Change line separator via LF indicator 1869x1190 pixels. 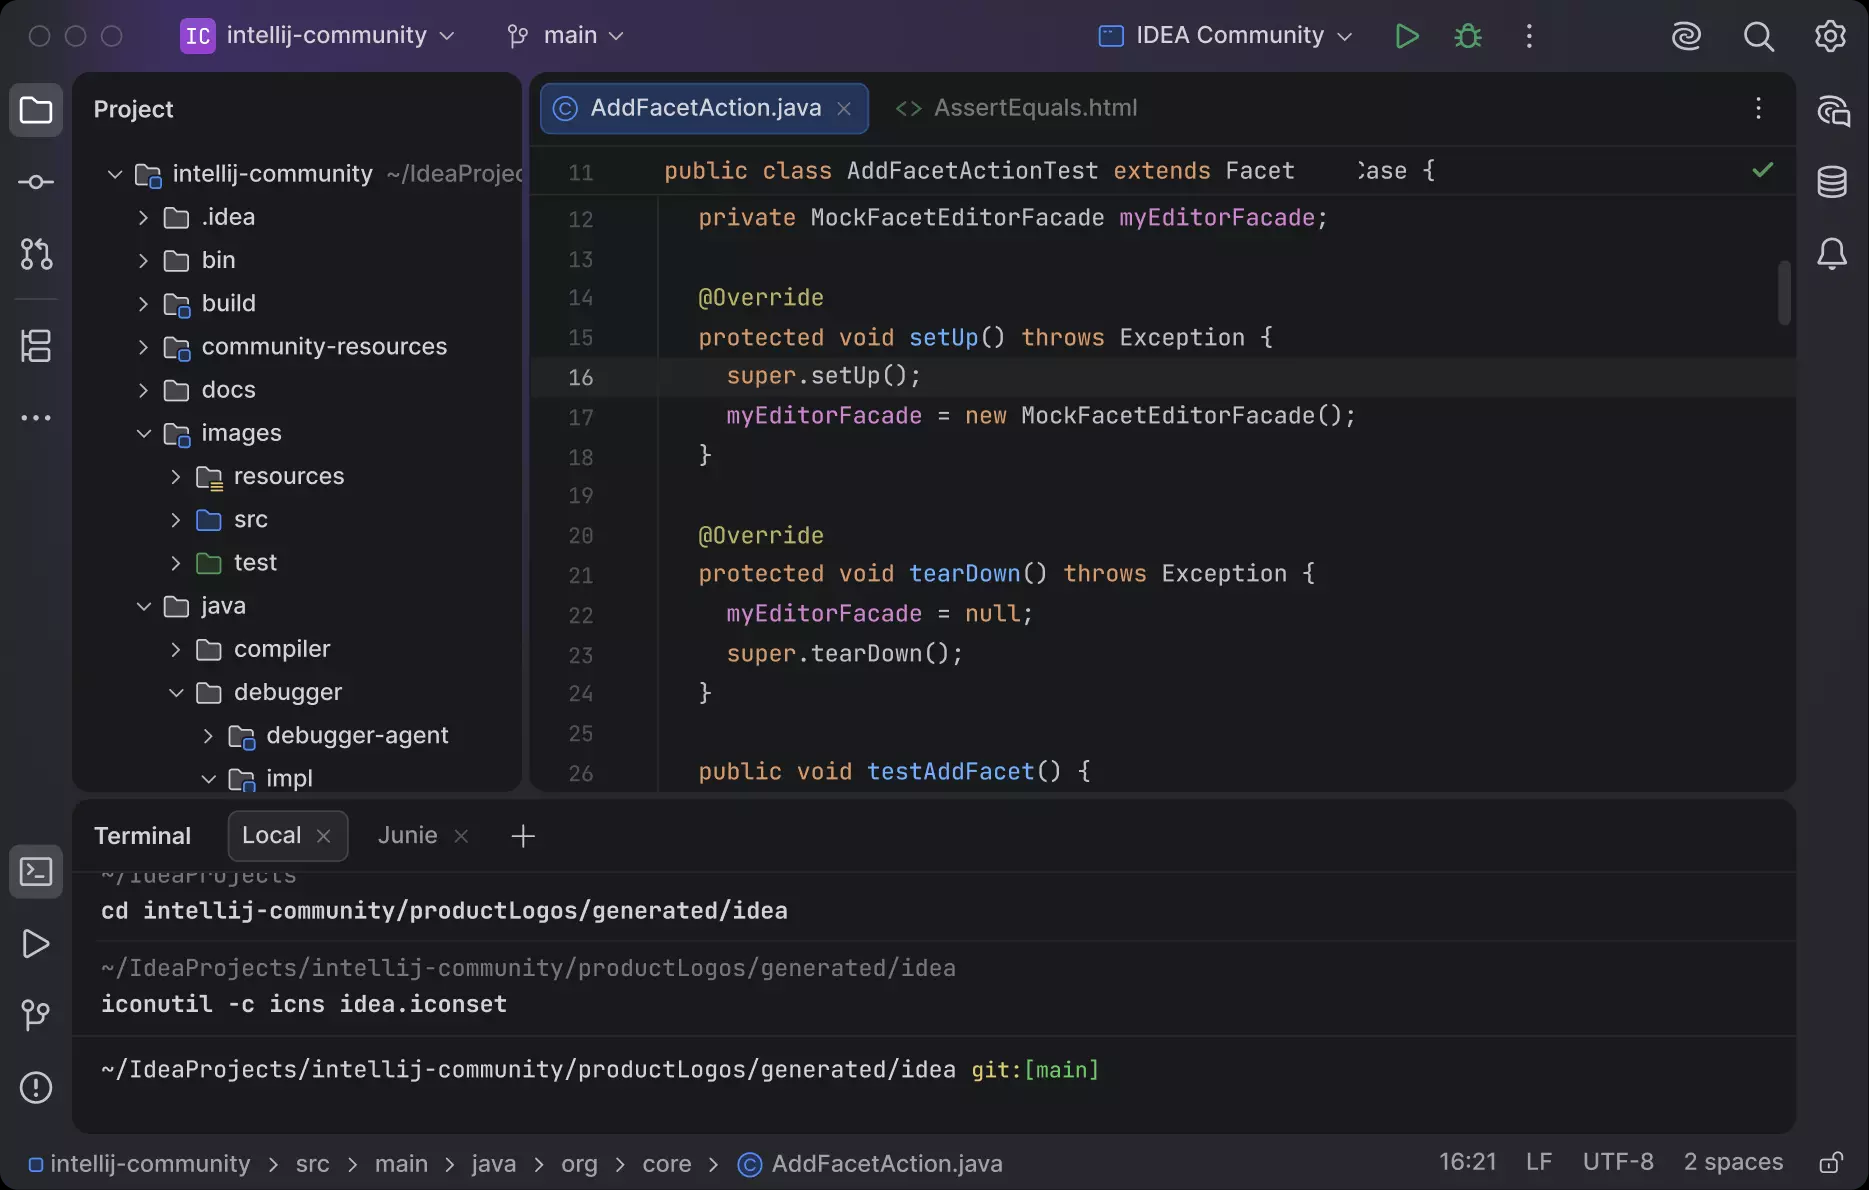pos(1538,1161)
